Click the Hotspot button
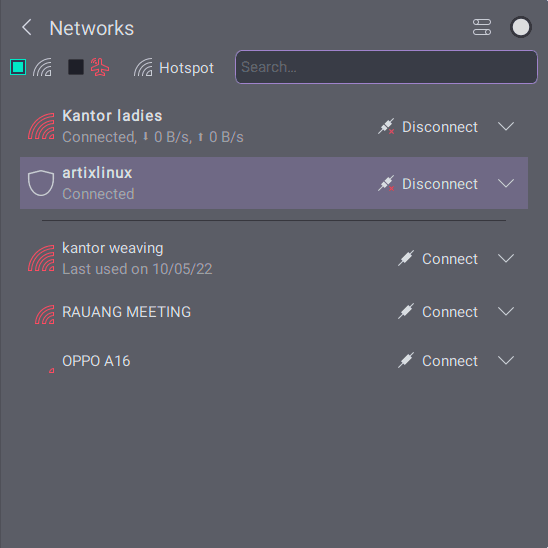Image resolution: width=548 pixels, height=548 pixels. (x=174, y=67)
